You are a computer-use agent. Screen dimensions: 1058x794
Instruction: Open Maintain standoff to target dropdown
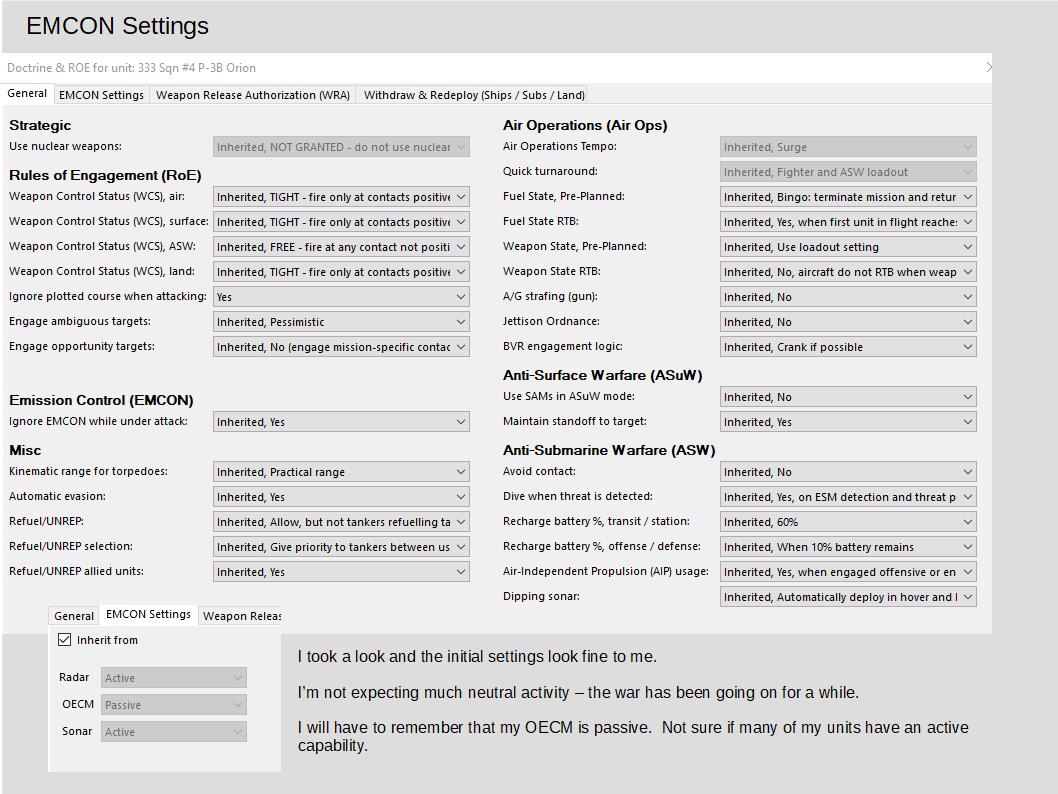tap(848, 422)
